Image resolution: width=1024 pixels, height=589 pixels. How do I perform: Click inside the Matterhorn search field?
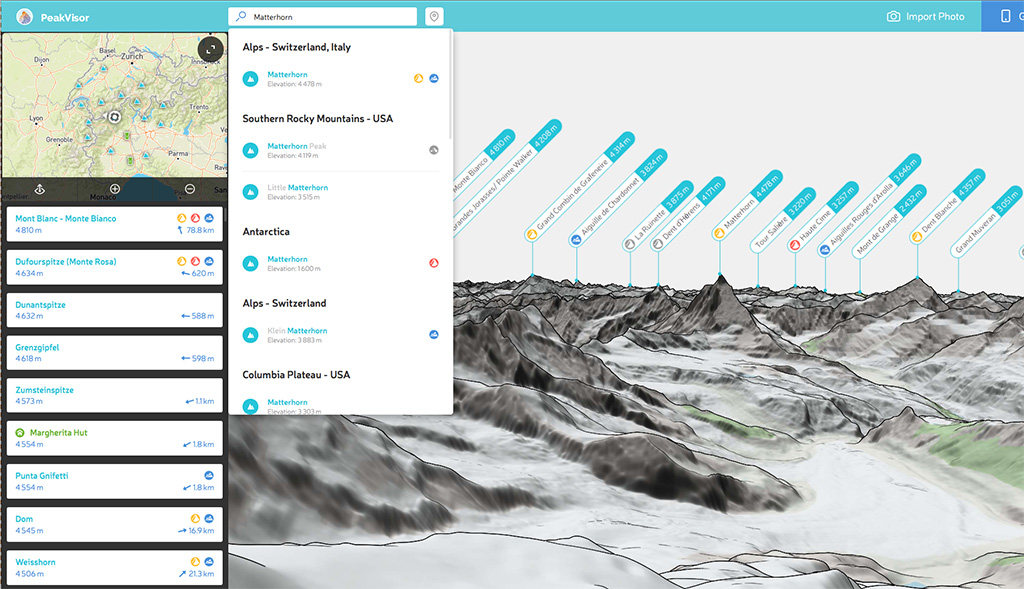pyautogui.click(x=330, y=17)
